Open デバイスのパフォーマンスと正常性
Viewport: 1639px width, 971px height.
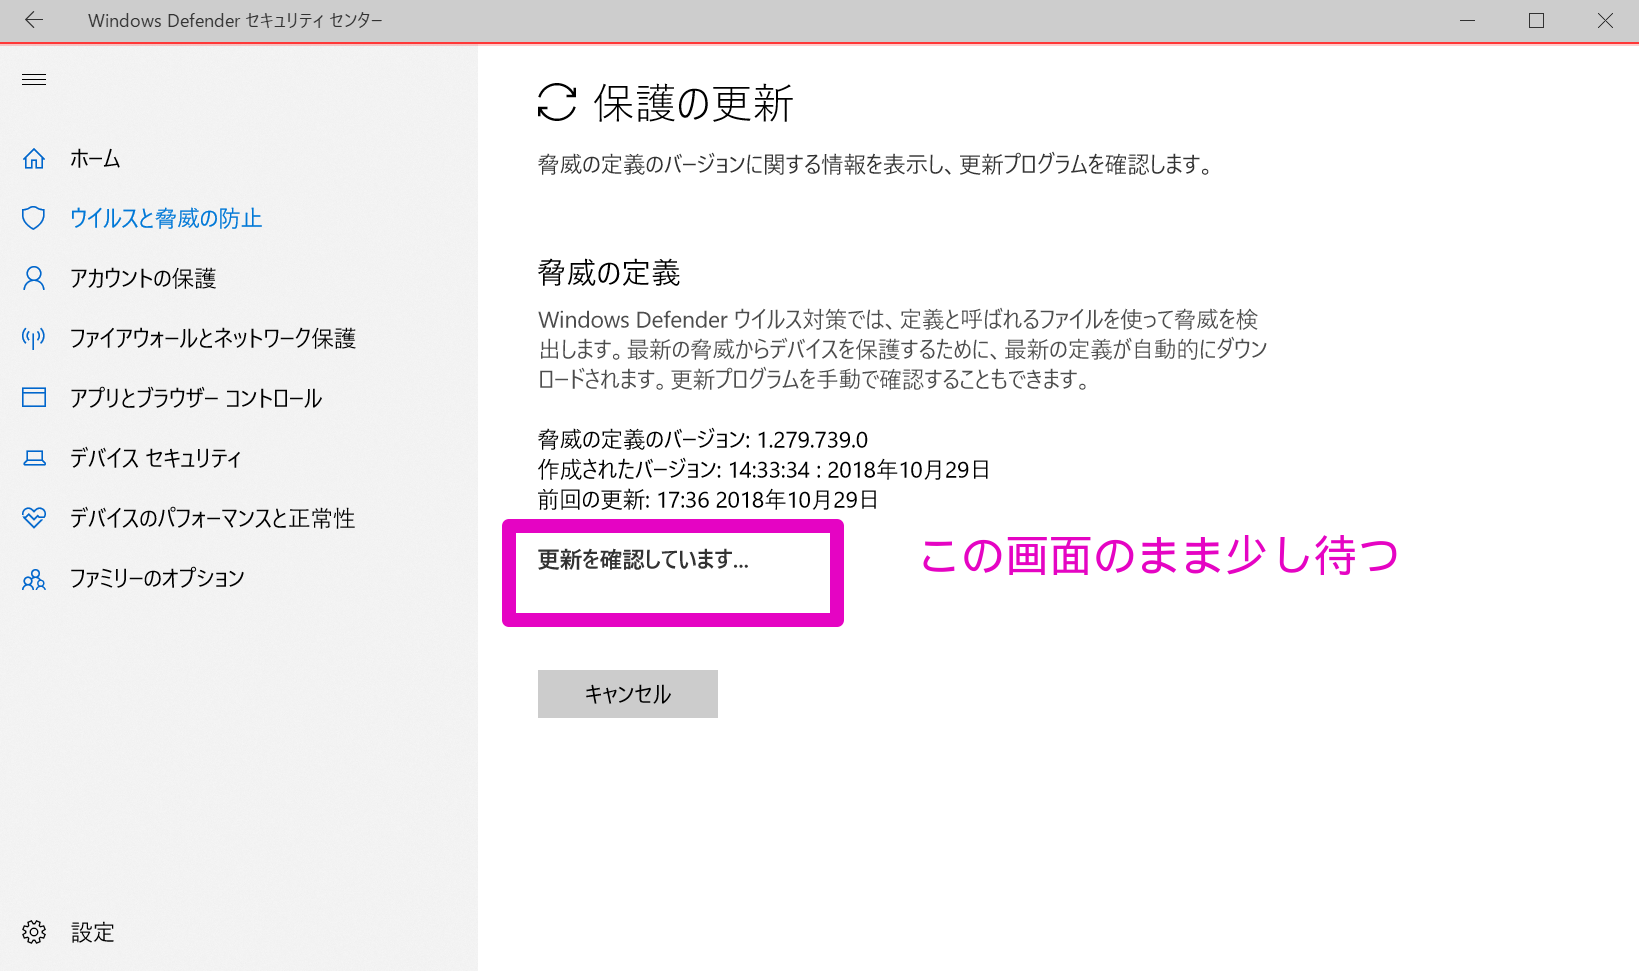(x=212, y=518)
